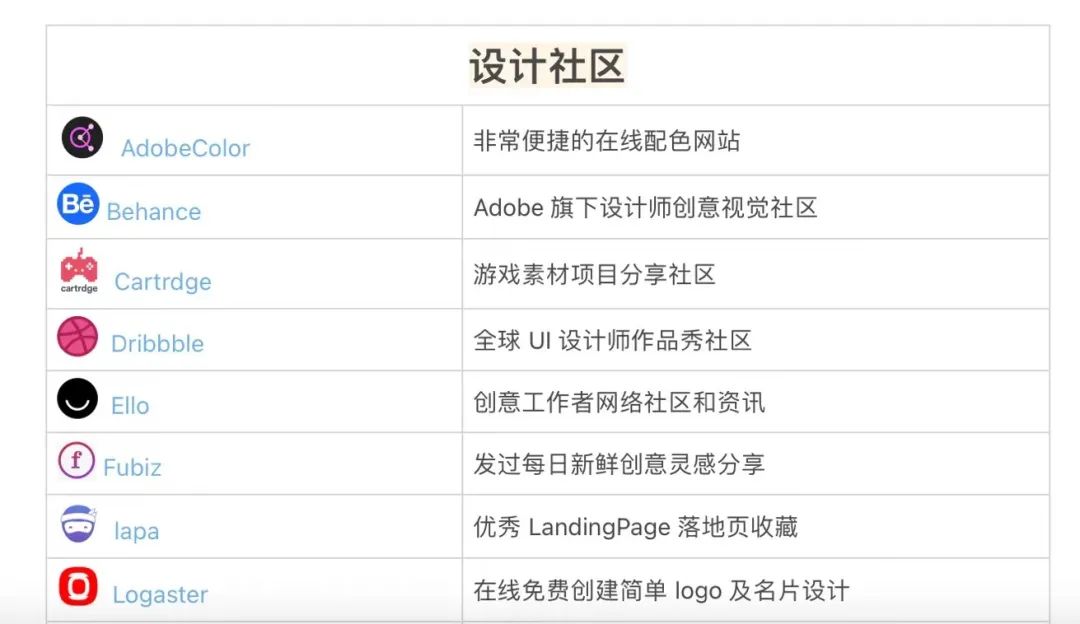Open the Behance link

point(154,211)
